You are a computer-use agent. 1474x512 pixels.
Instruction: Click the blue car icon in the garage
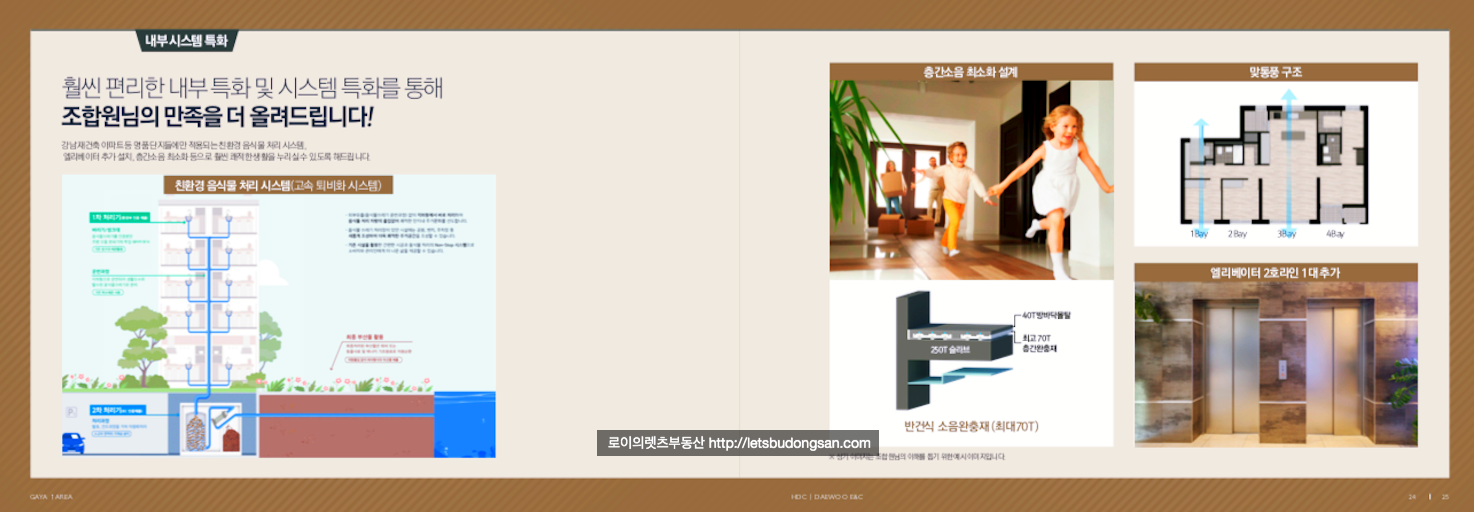click(x=73, y=441)
